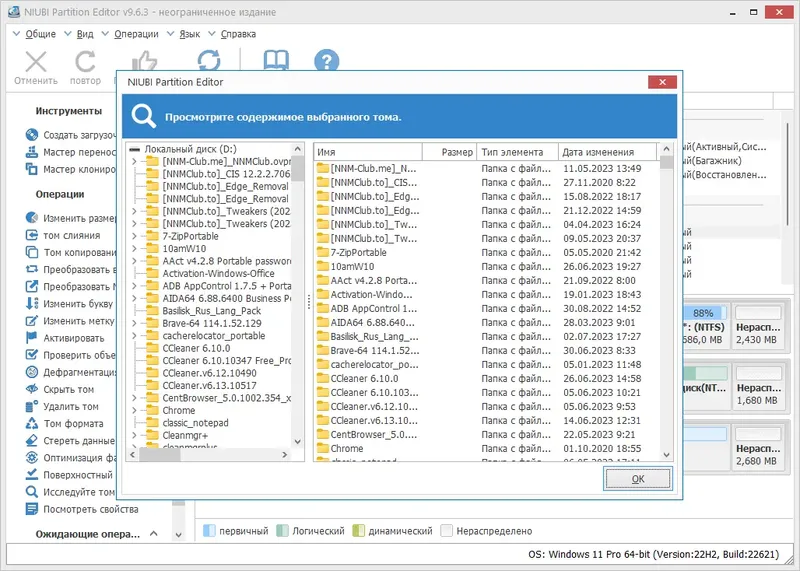Select the 7-ZipPortable row in file list
This screenshot has height=571, width=800.
click(x=486, y=253)
